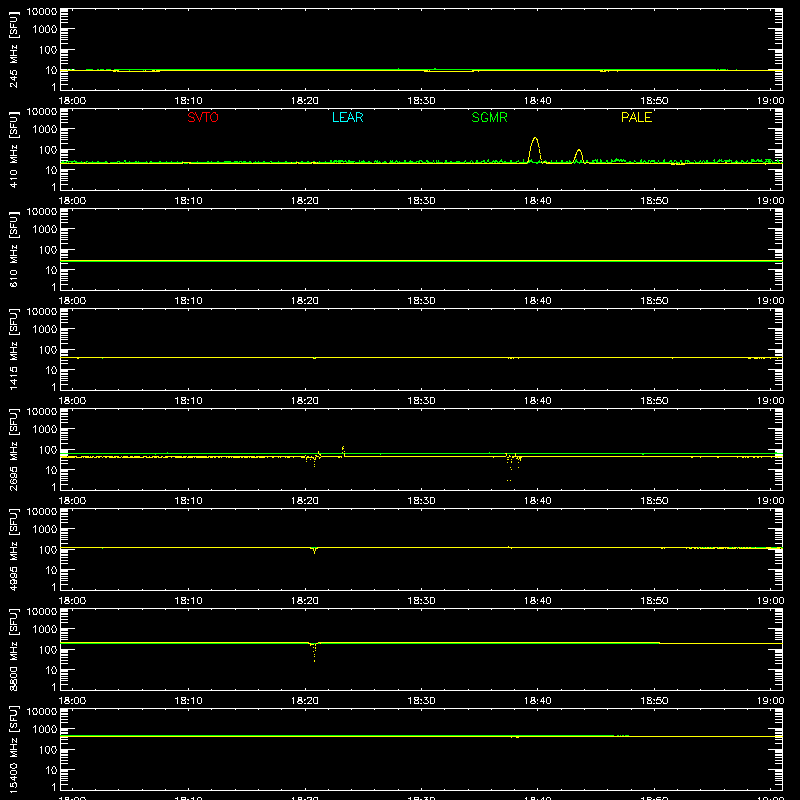Screen dimensions: 800x800
Task: Select the 4995 MHz [SFU] axis label
Action: click(13, 549)
